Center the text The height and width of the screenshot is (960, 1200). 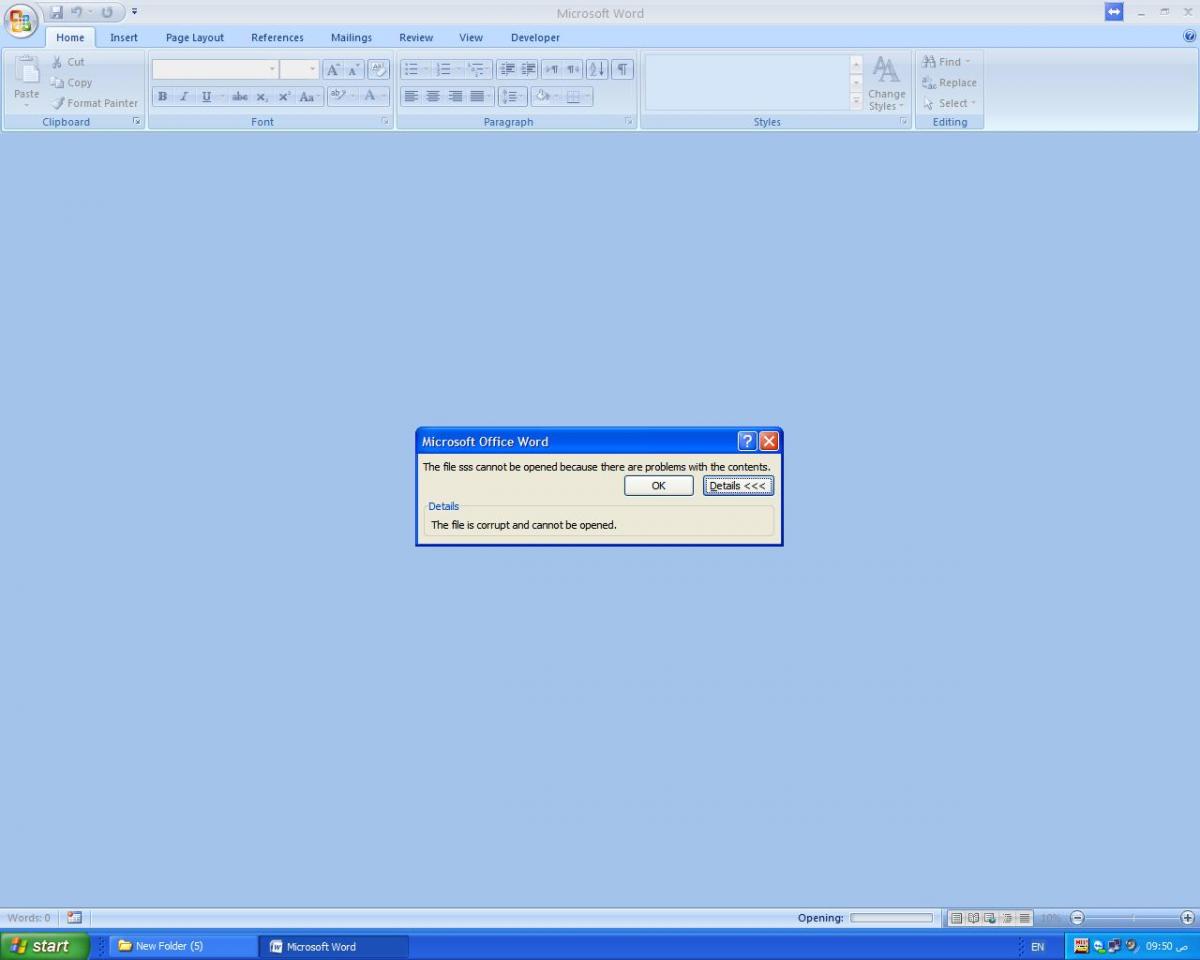(433, 97)
